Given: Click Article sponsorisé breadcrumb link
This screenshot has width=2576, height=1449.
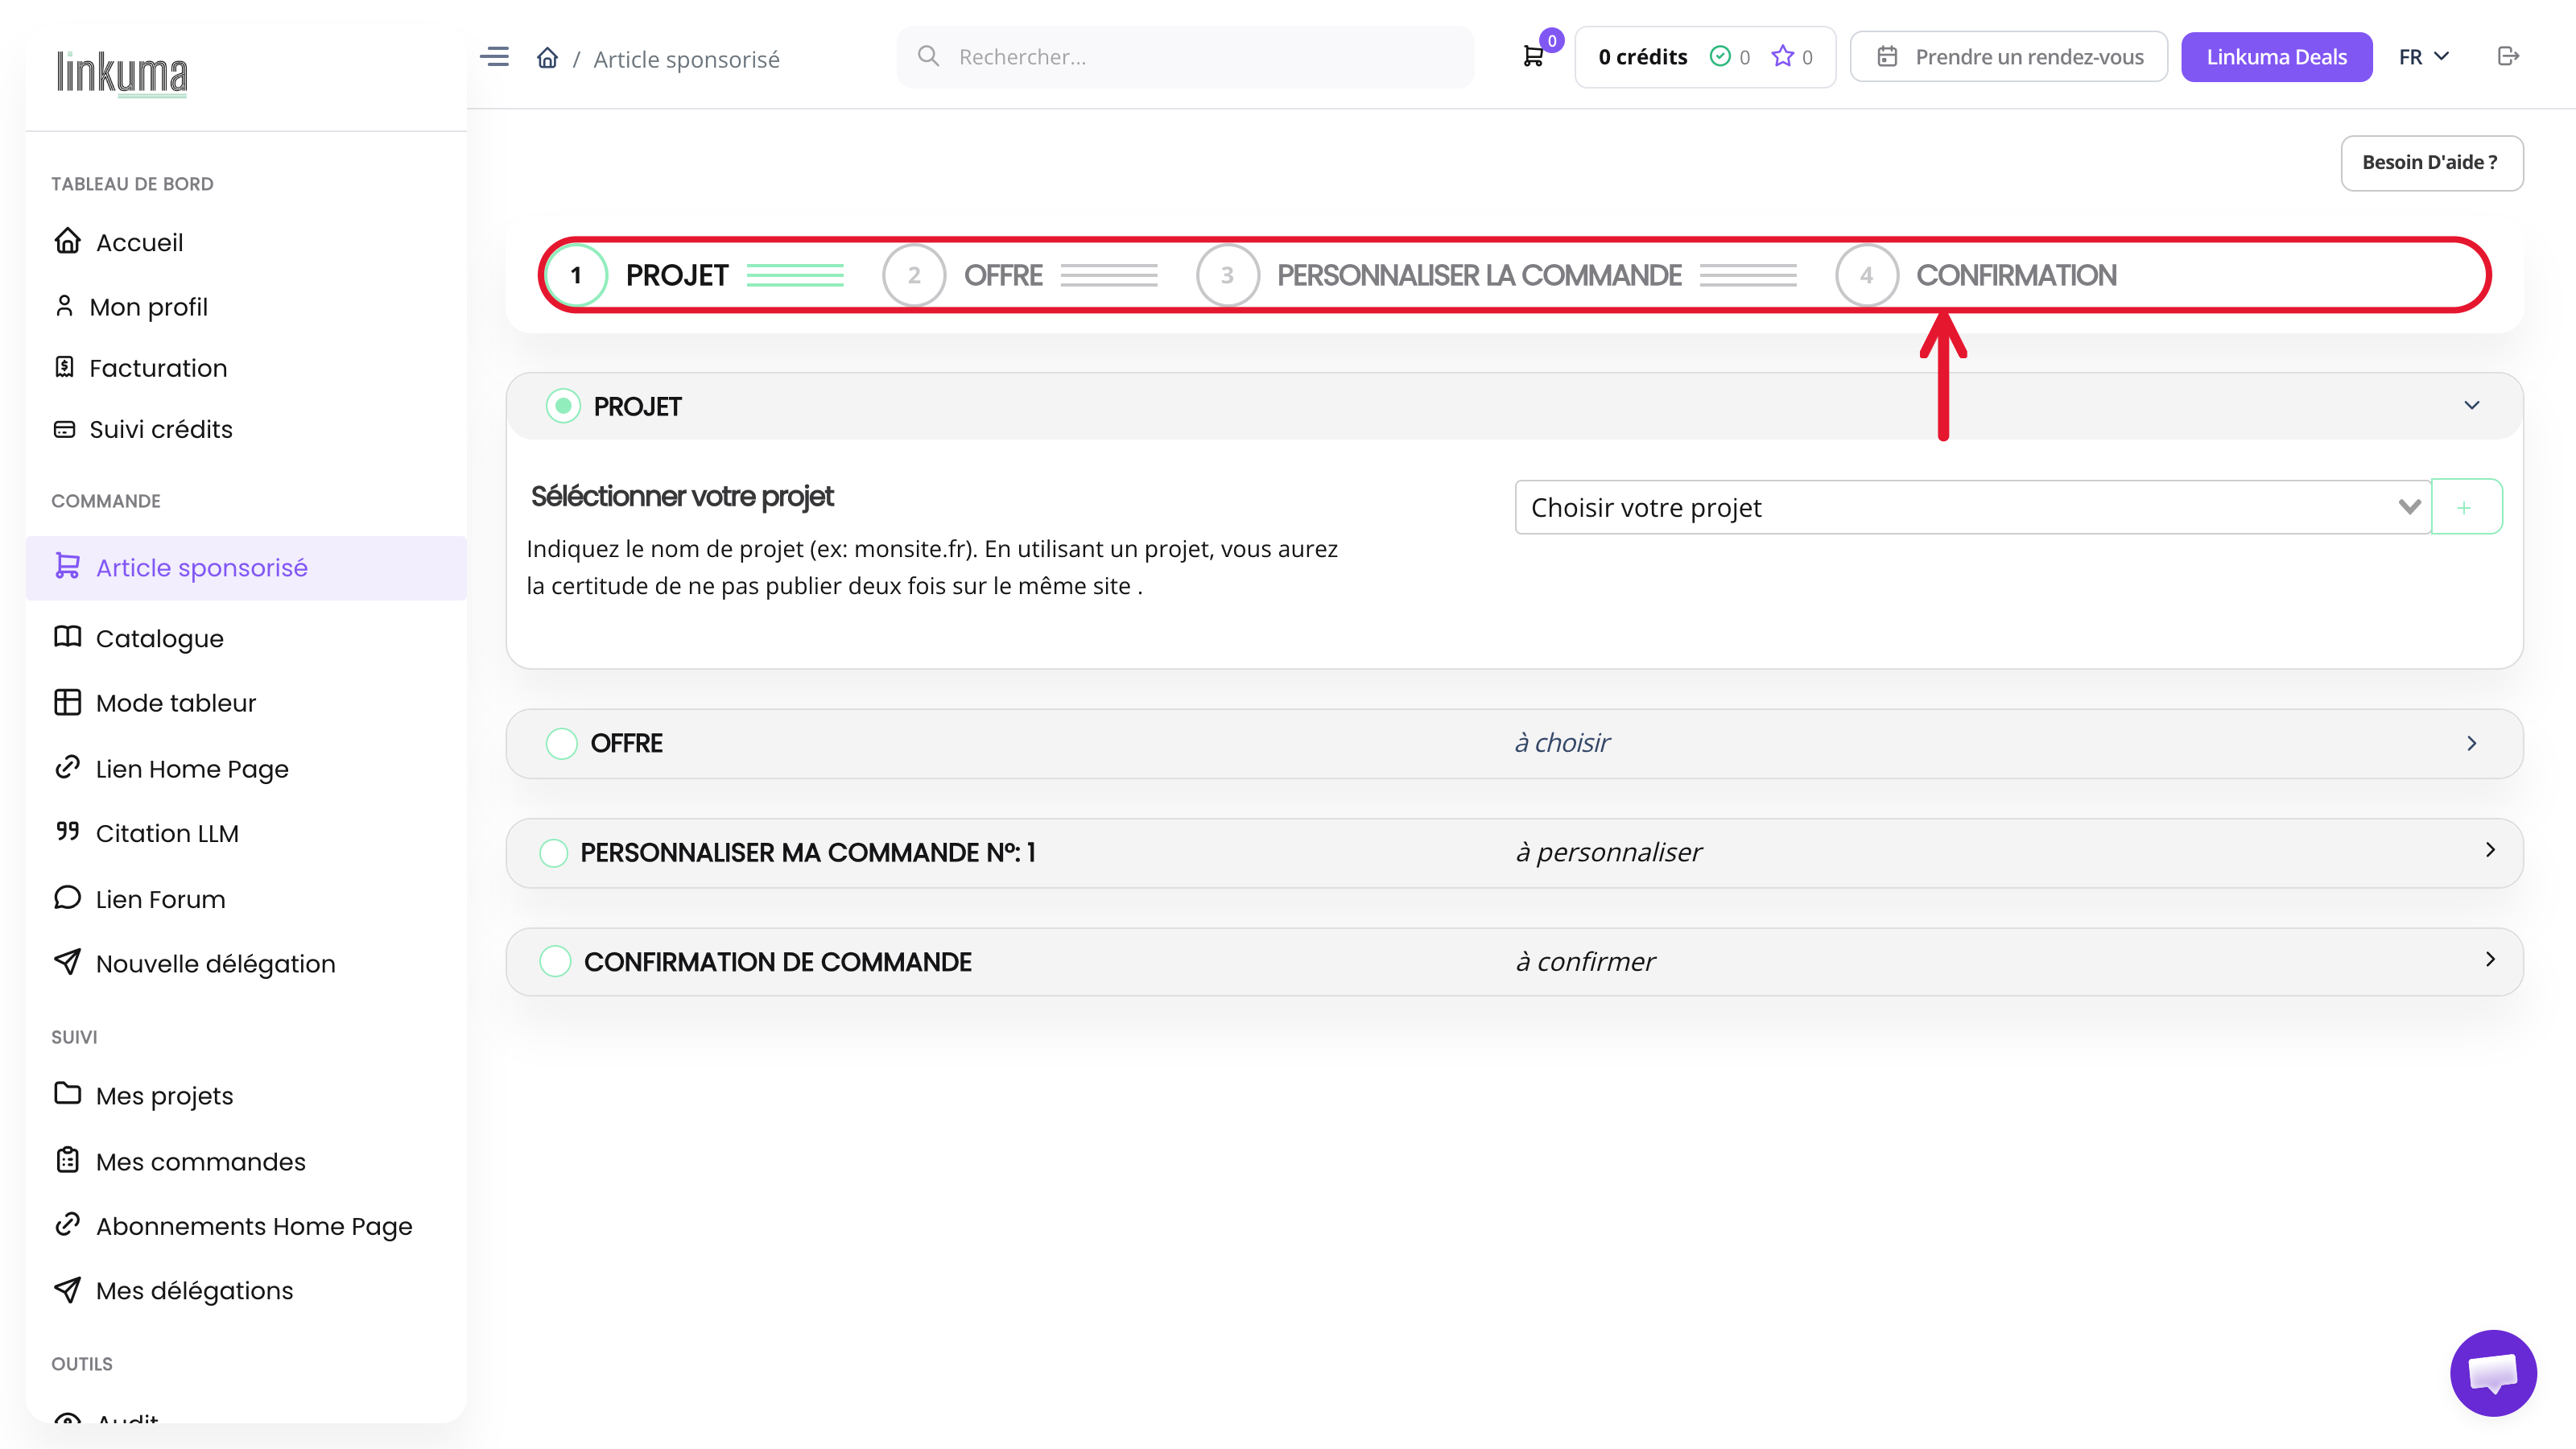Looking at the screenshot, I should (686, 59).
